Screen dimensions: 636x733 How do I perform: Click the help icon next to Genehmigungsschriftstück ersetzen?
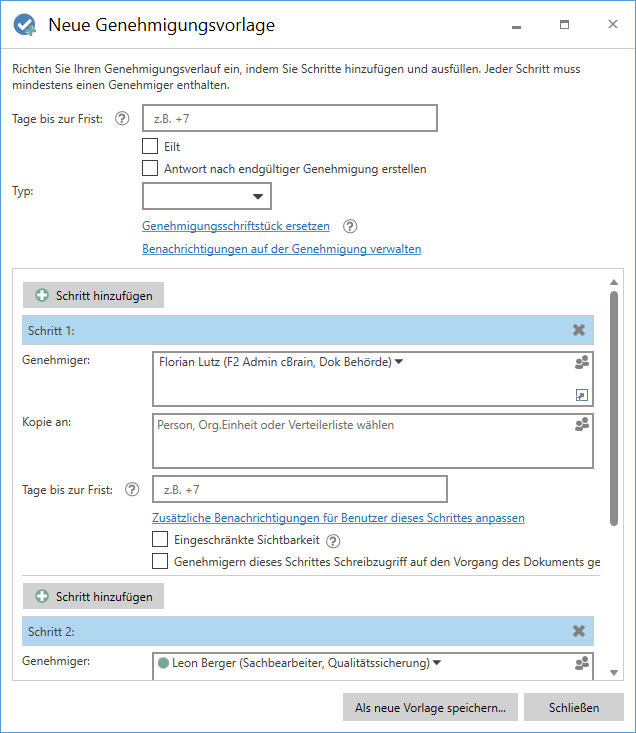coord(350,226)
